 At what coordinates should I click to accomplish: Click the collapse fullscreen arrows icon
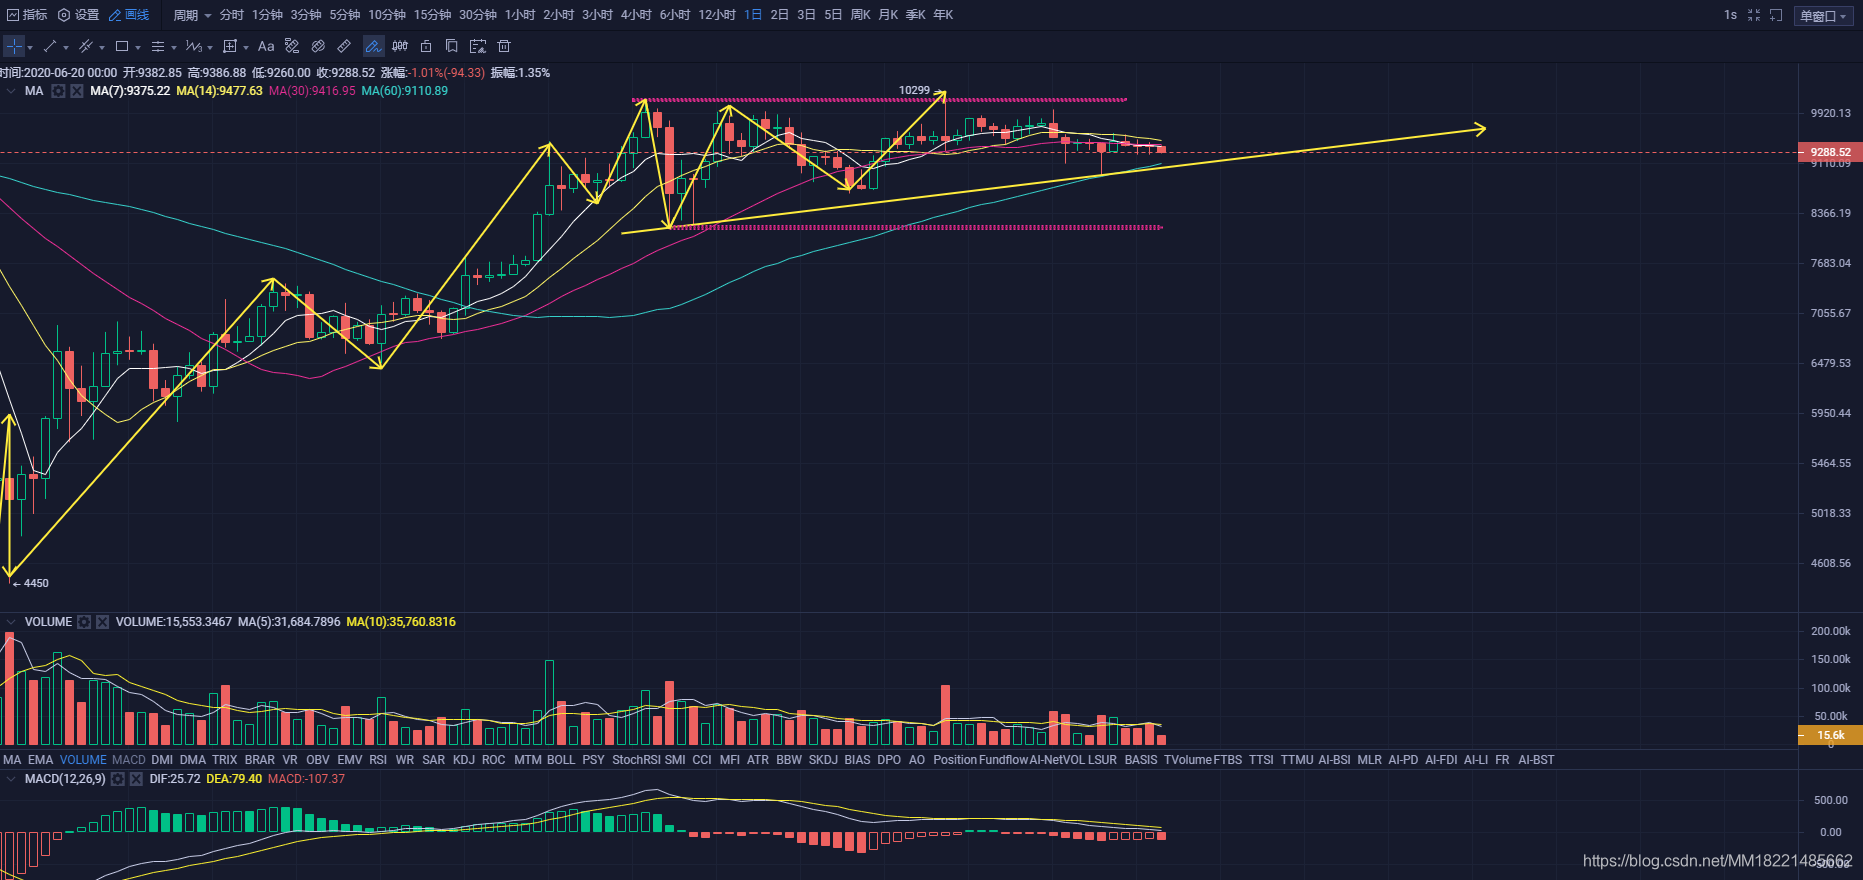(x=1753, y=15)
